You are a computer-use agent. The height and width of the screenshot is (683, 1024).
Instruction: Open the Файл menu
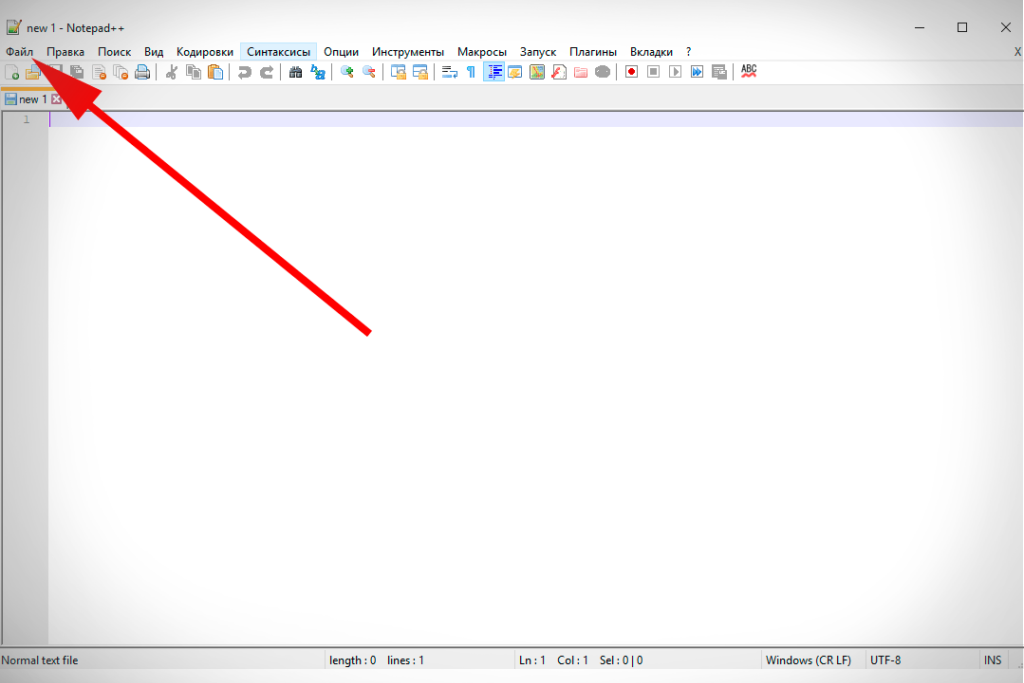pyautogui.click(x=20, y=52)
